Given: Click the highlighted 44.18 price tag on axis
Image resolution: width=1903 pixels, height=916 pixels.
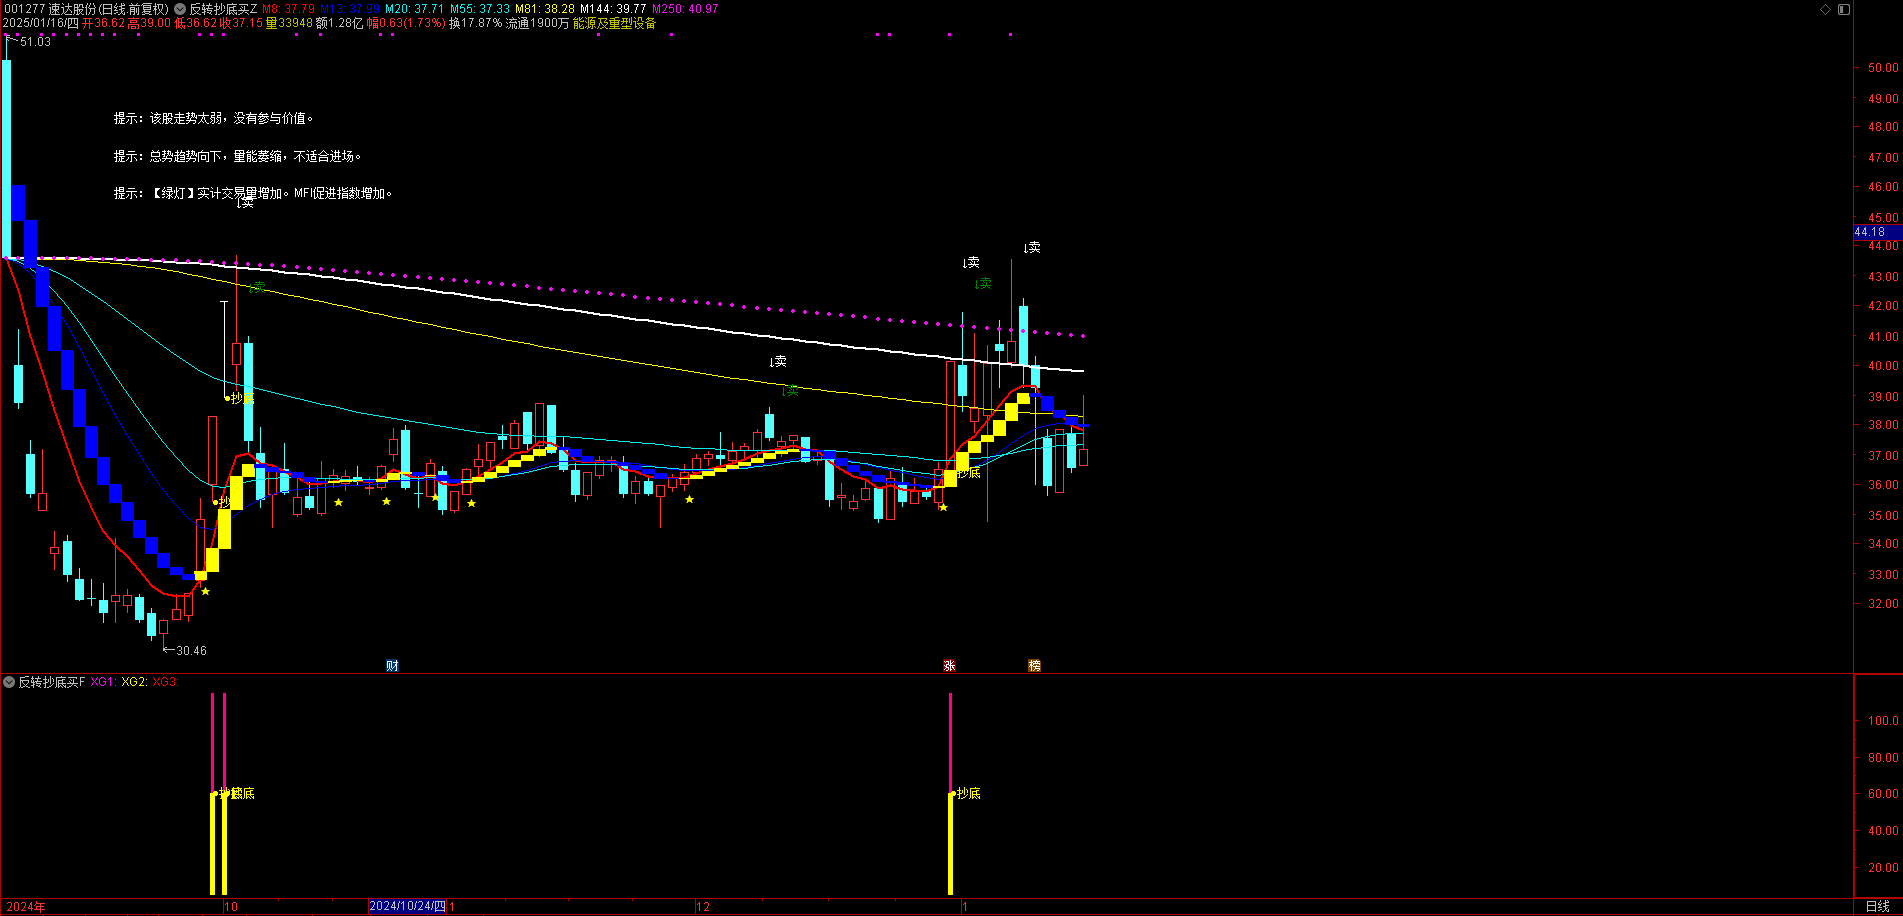Looking at the screenshot, I should coord(1877,232).
